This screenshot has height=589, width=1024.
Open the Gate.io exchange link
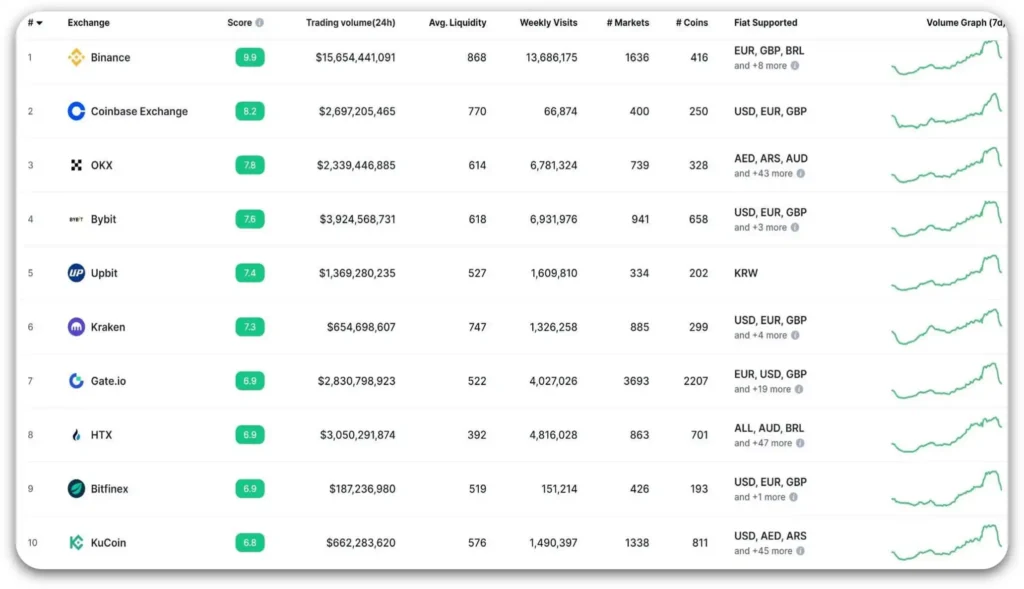pos(108,381)
